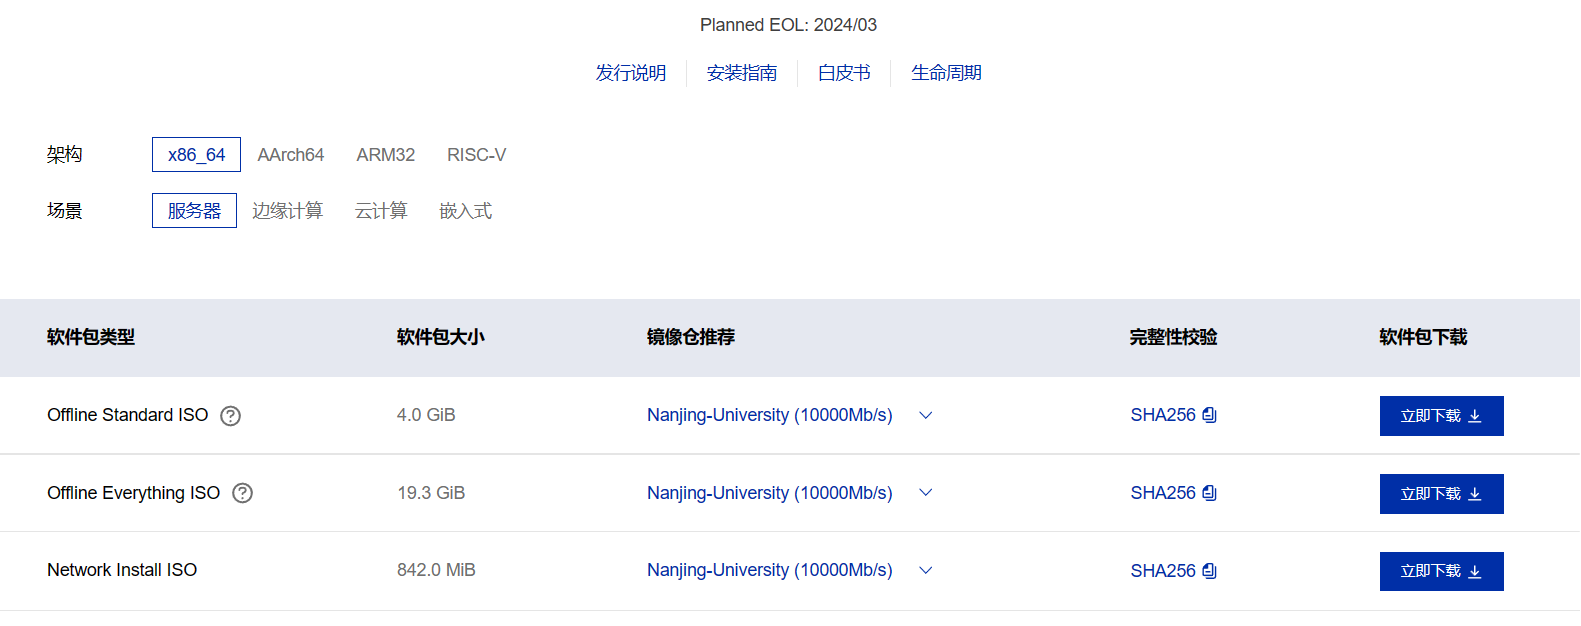Viewport: 1581px width, 626px height.
Task: Download Offline Standard ISO with 立即下载
Action: point(1442,416)
